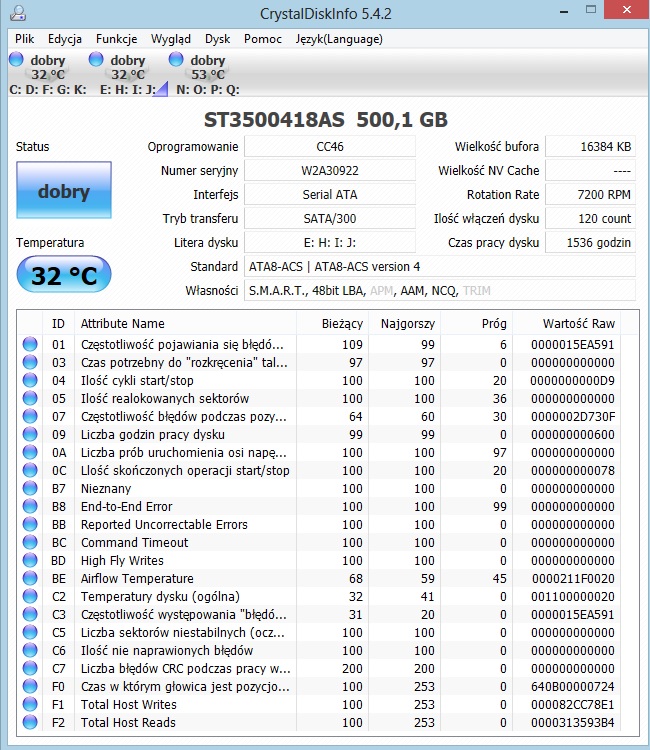Click the drive letter field E: H: I: J:
This screenshot has width=650, height=750.
click(330, 242)
